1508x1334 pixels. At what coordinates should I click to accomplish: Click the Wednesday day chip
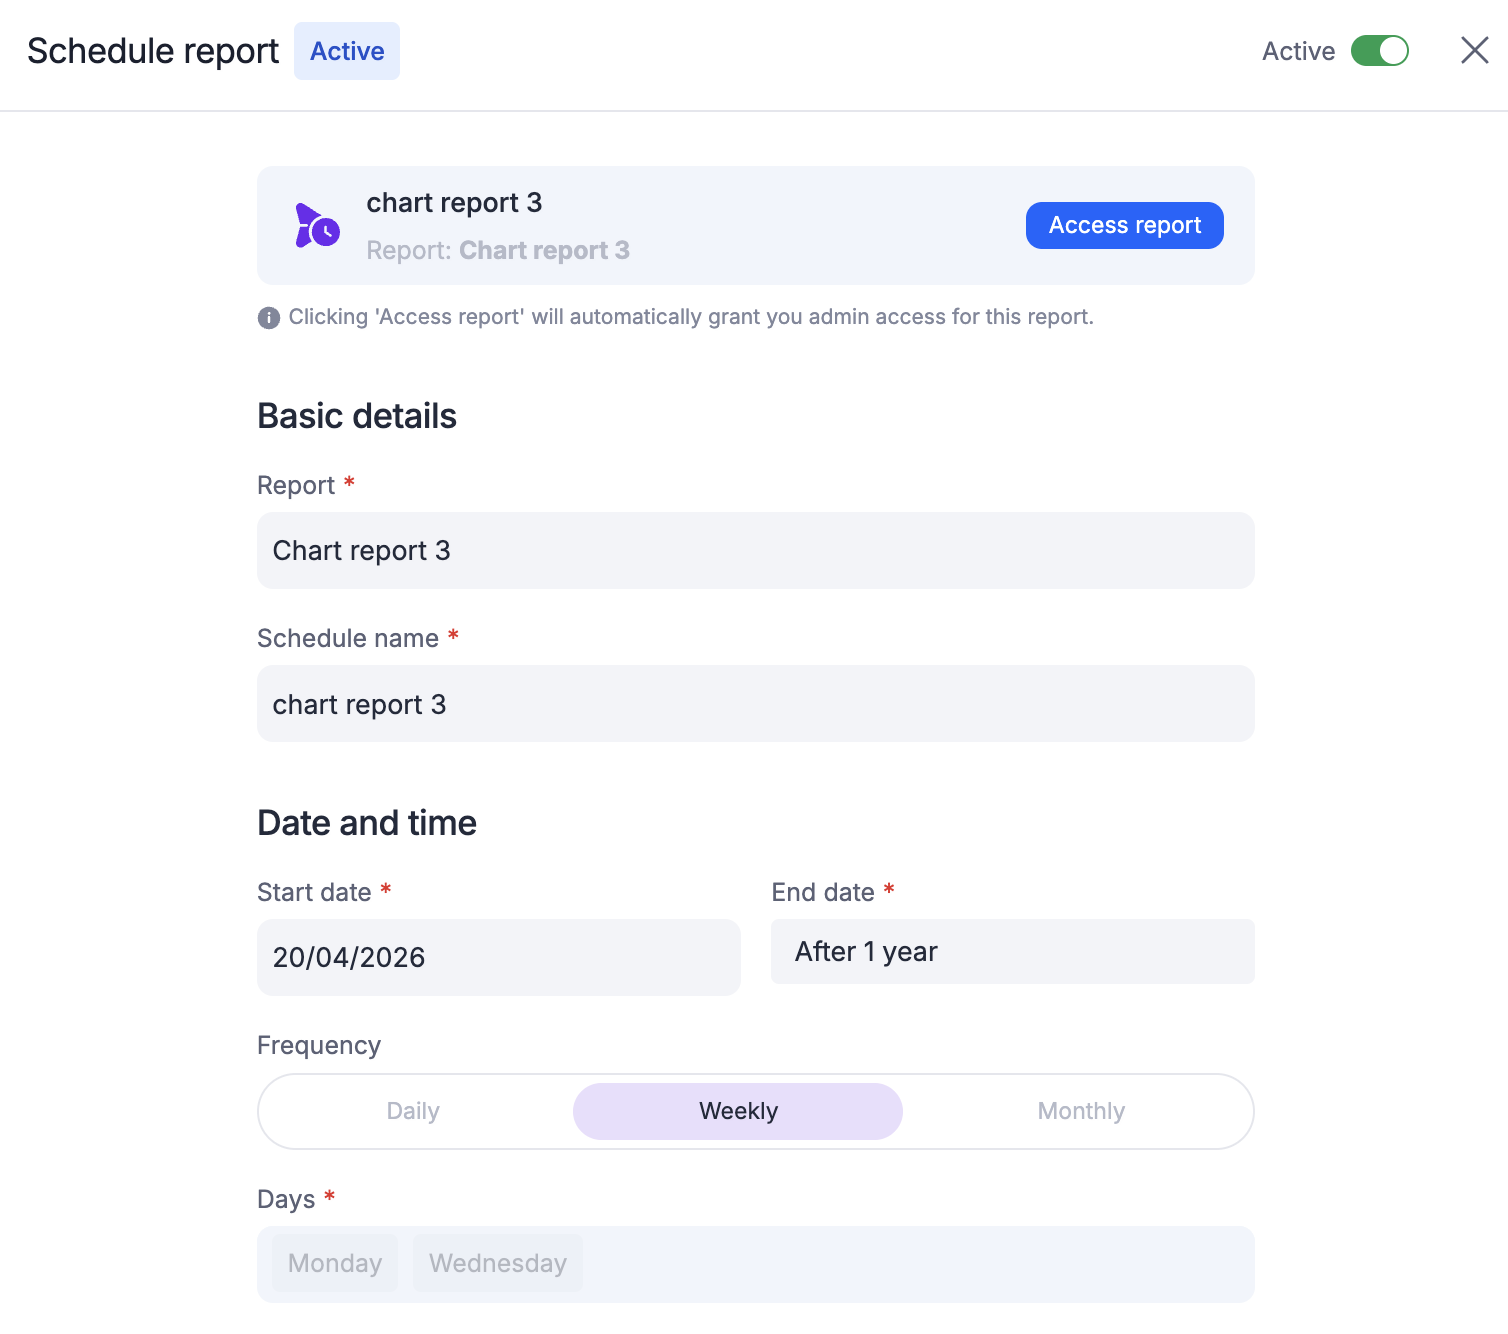pos(497,1264)
